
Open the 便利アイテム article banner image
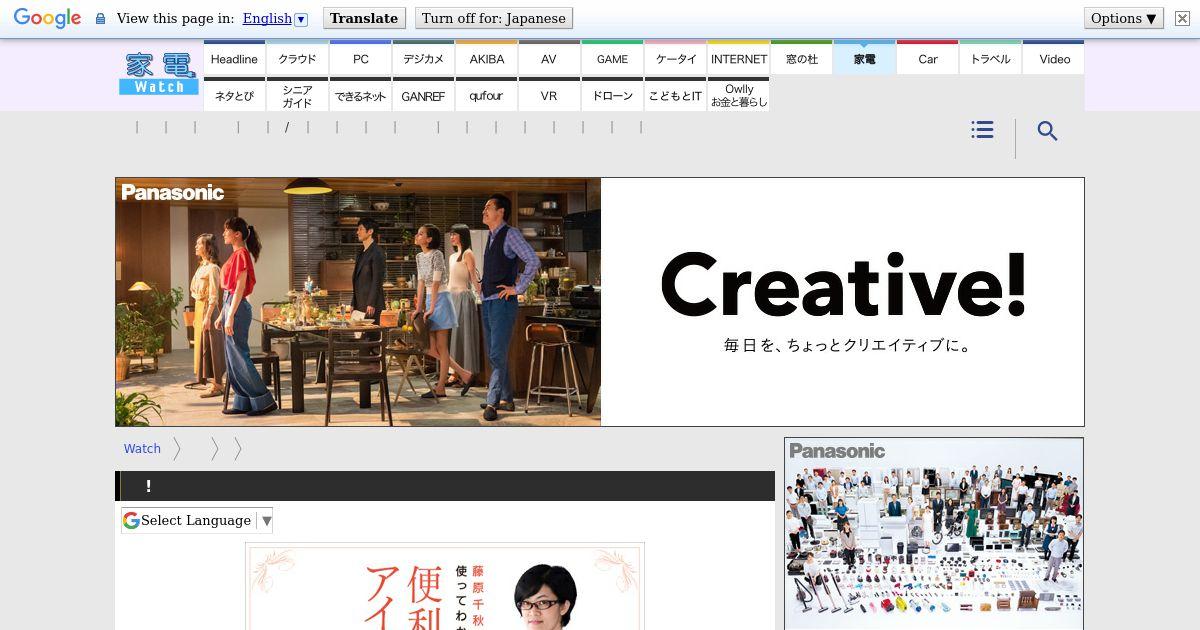pyautogui.click(x=445, y=586)
